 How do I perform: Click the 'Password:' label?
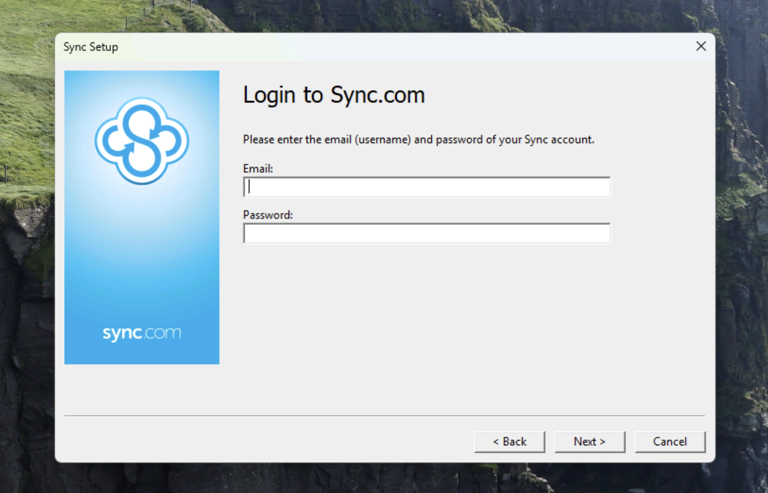coord(267,215)
